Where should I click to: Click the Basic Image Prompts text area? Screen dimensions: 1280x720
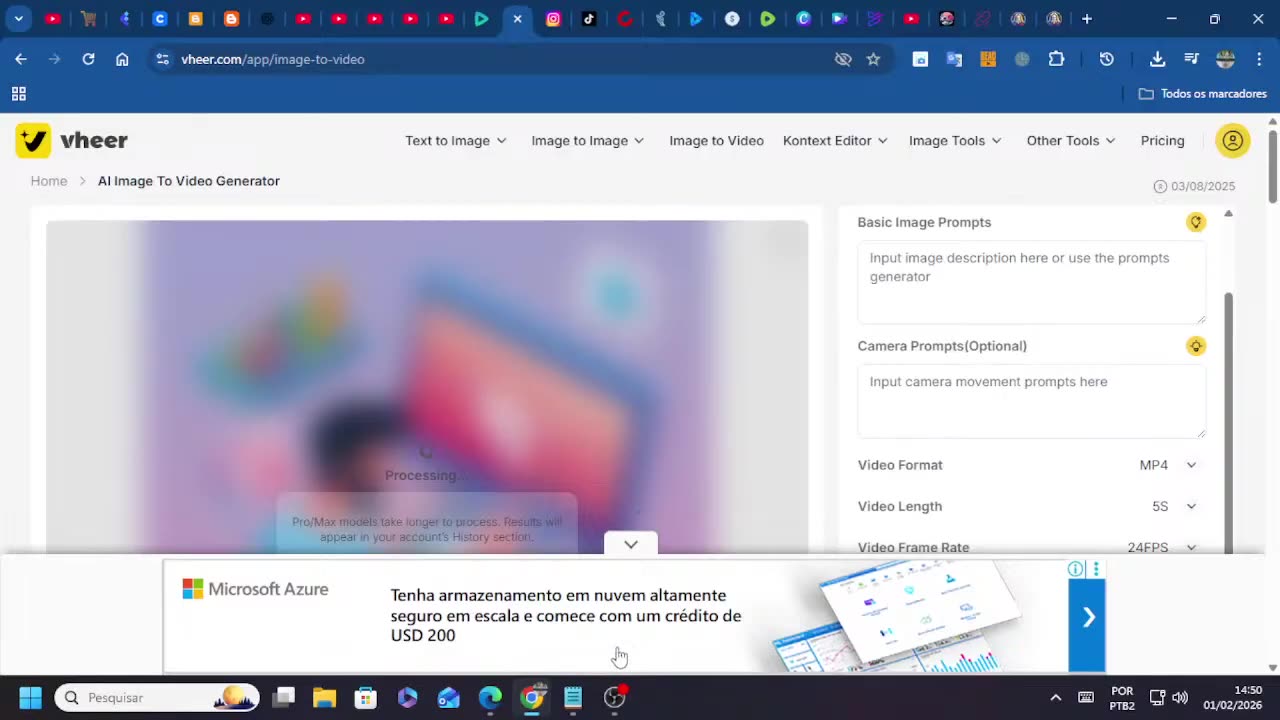[x=1031, y=282]
